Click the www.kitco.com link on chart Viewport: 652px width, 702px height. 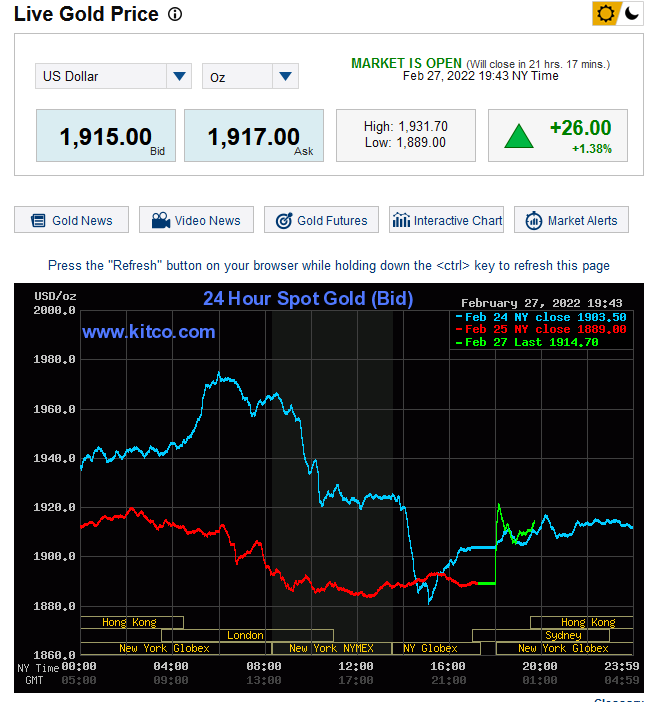point(149,332)
